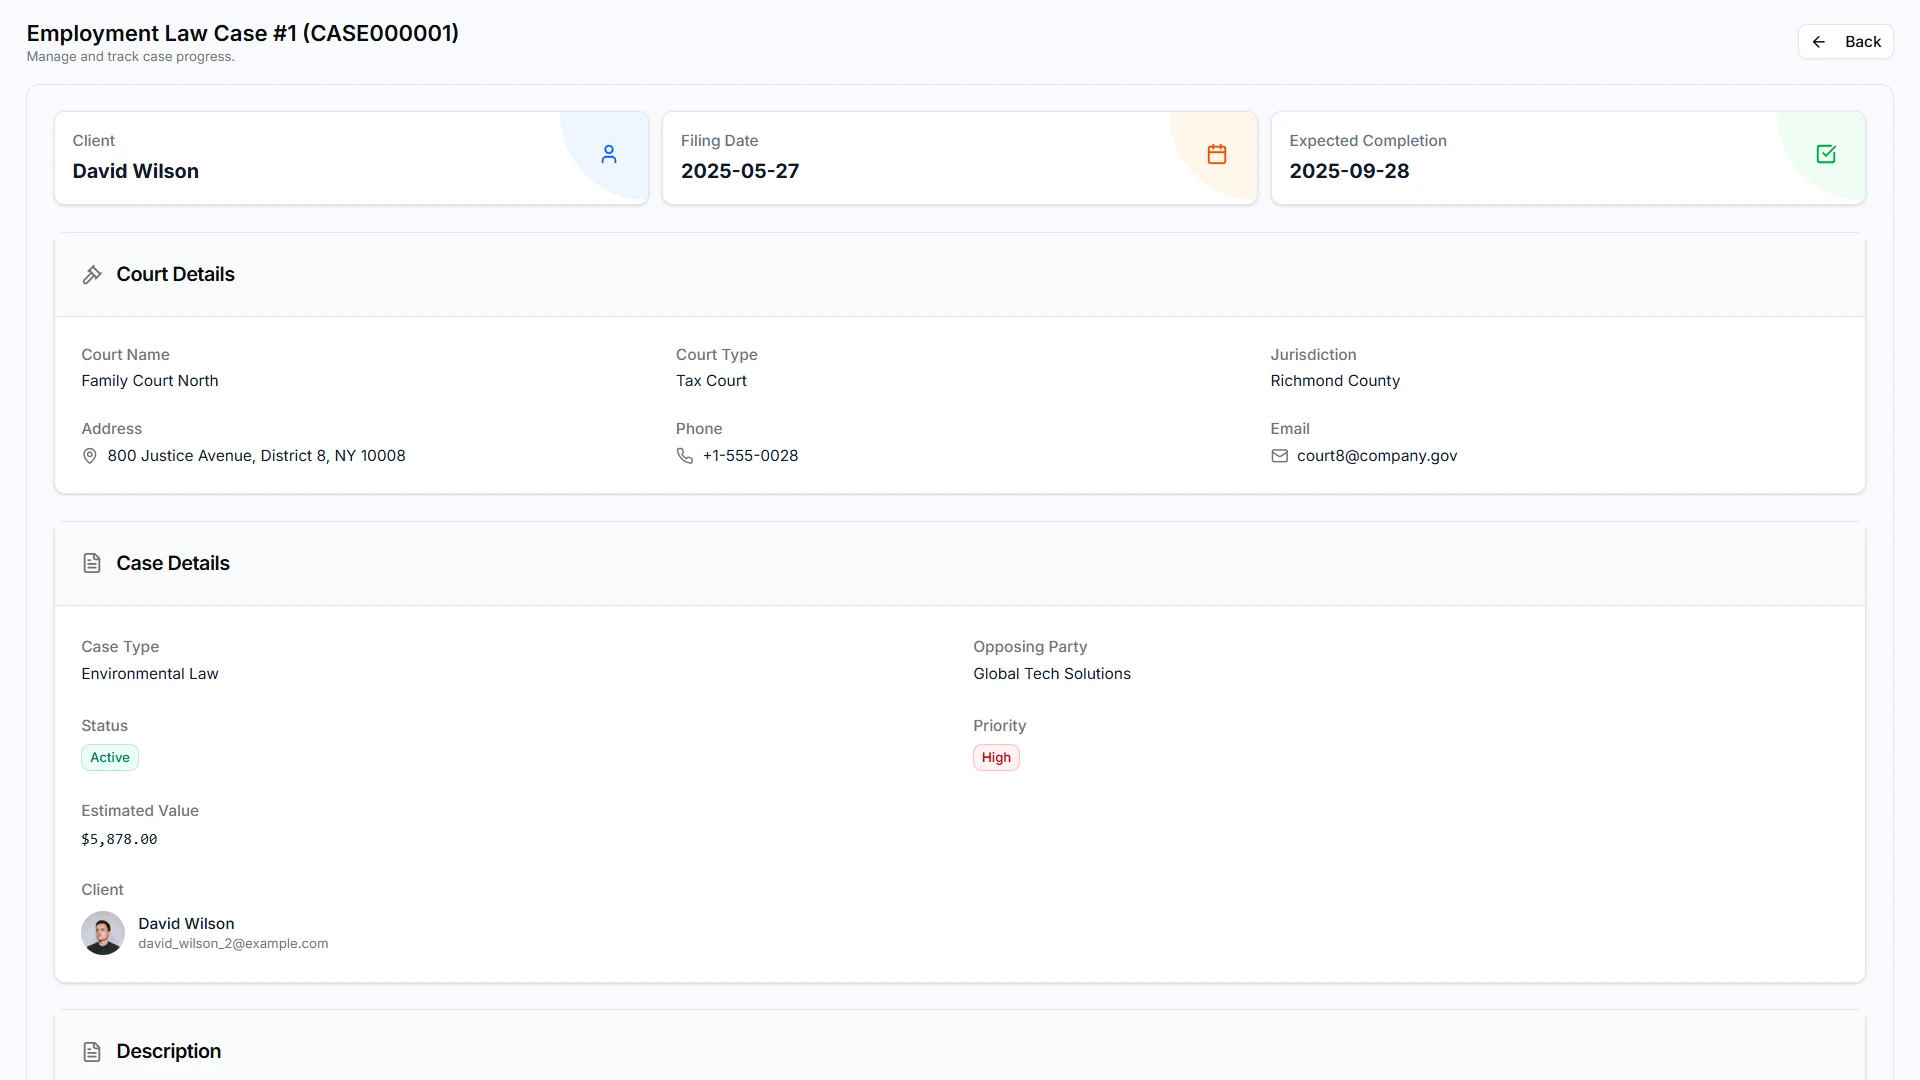Click the client person icon
This screenshot has height=1080, width=1920.
pyautogui.click(x=609, y=154)
